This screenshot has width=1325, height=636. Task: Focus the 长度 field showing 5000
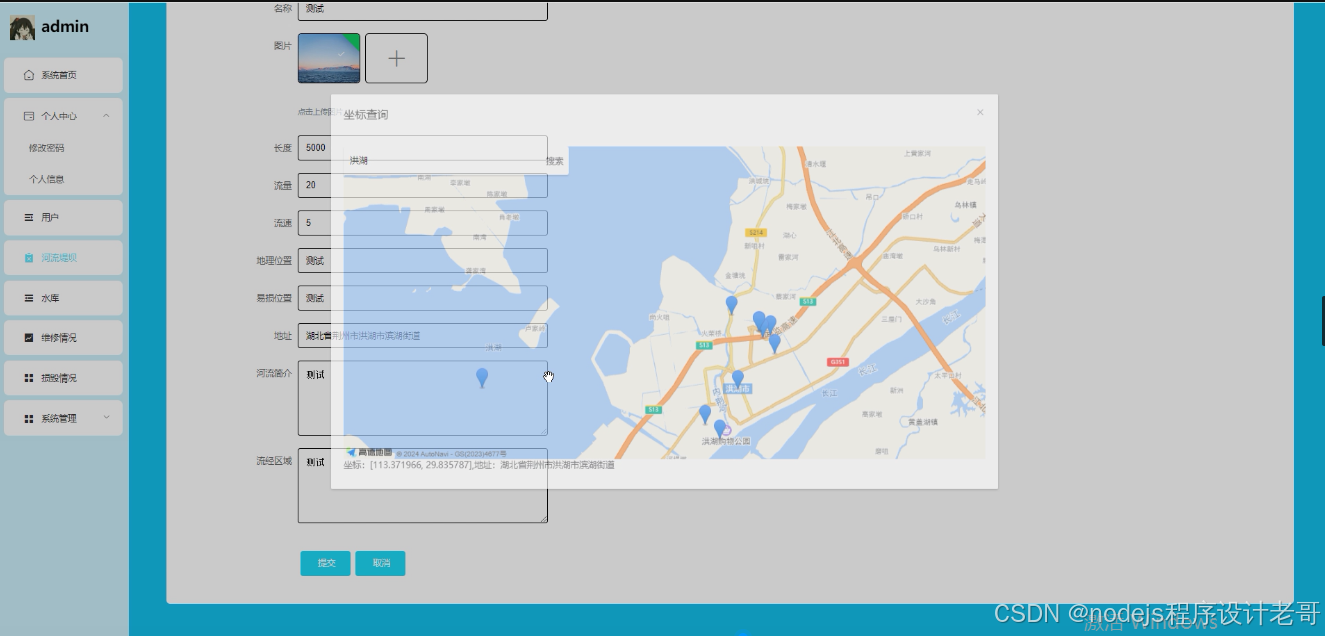click(x=423, y=148)
